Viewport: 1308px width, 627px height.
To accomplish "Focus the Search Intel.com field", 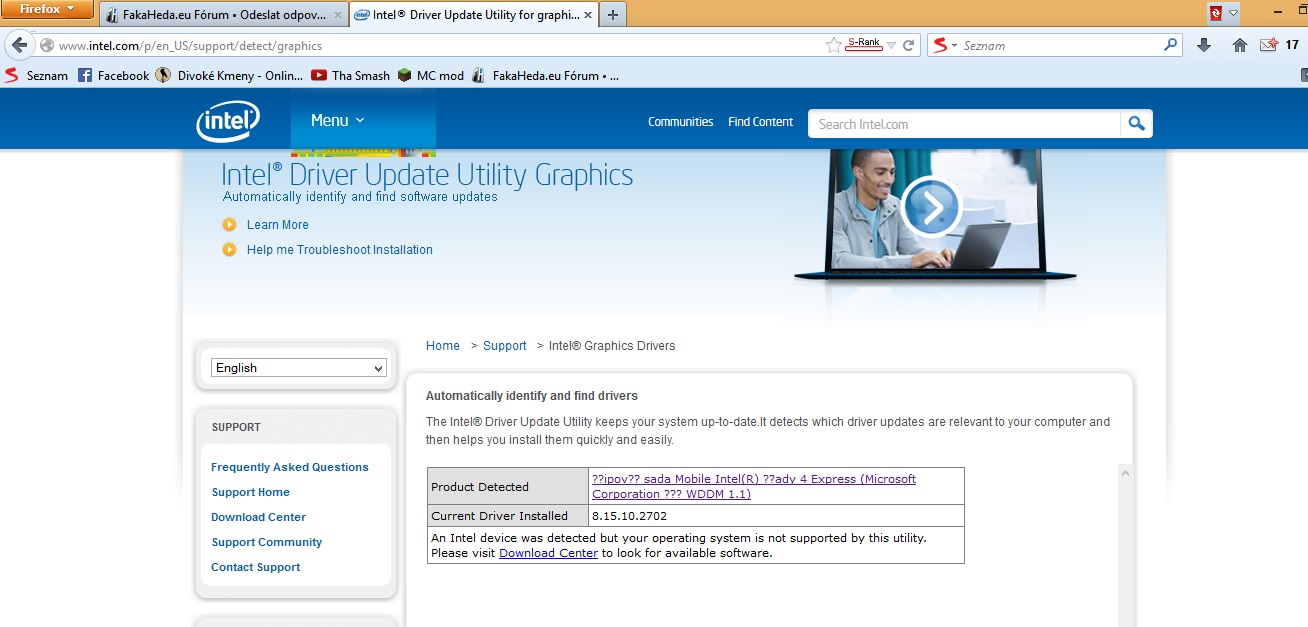I will 964,124.
